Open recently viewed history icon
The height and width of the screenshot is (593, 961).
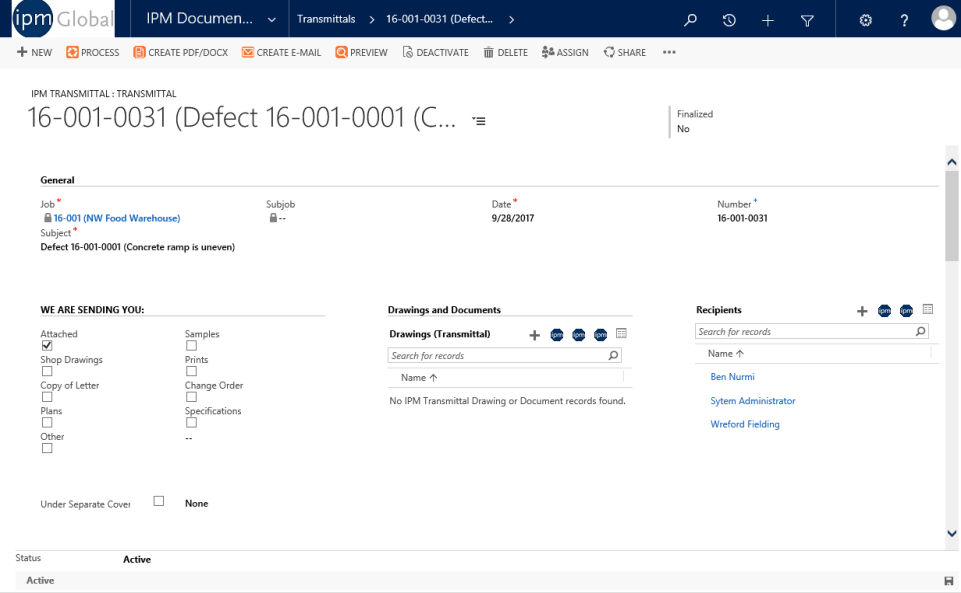coord(729,20)
